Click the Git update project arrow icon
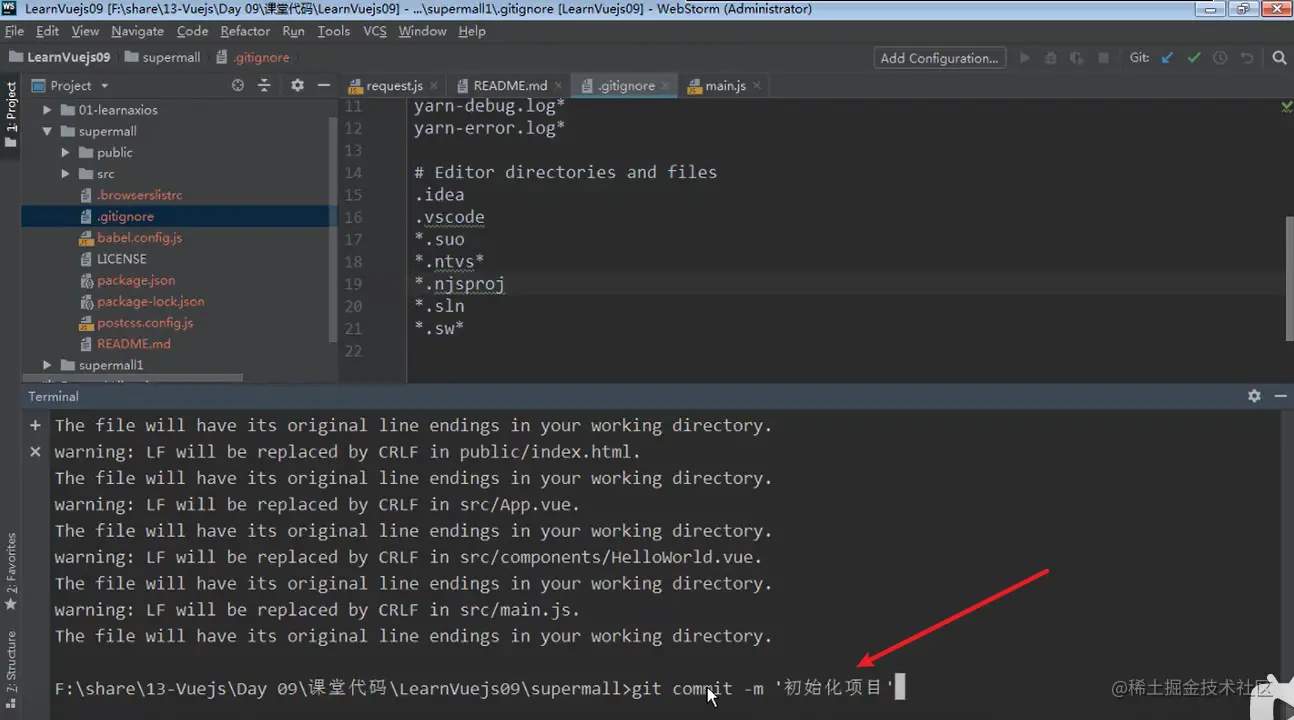Viewport: 1294px width, 720px height. (1167, 58)
